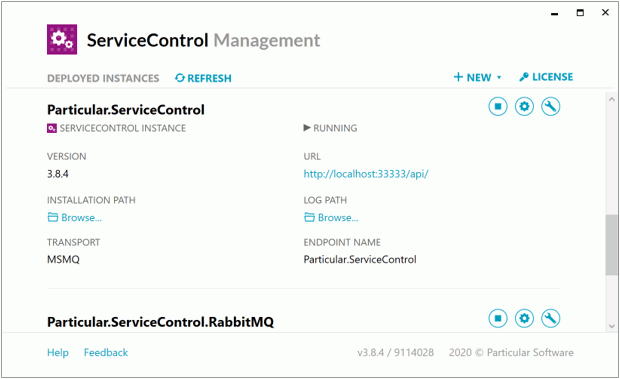Open the Help link
620x379 pixels.
coord(58,353)
